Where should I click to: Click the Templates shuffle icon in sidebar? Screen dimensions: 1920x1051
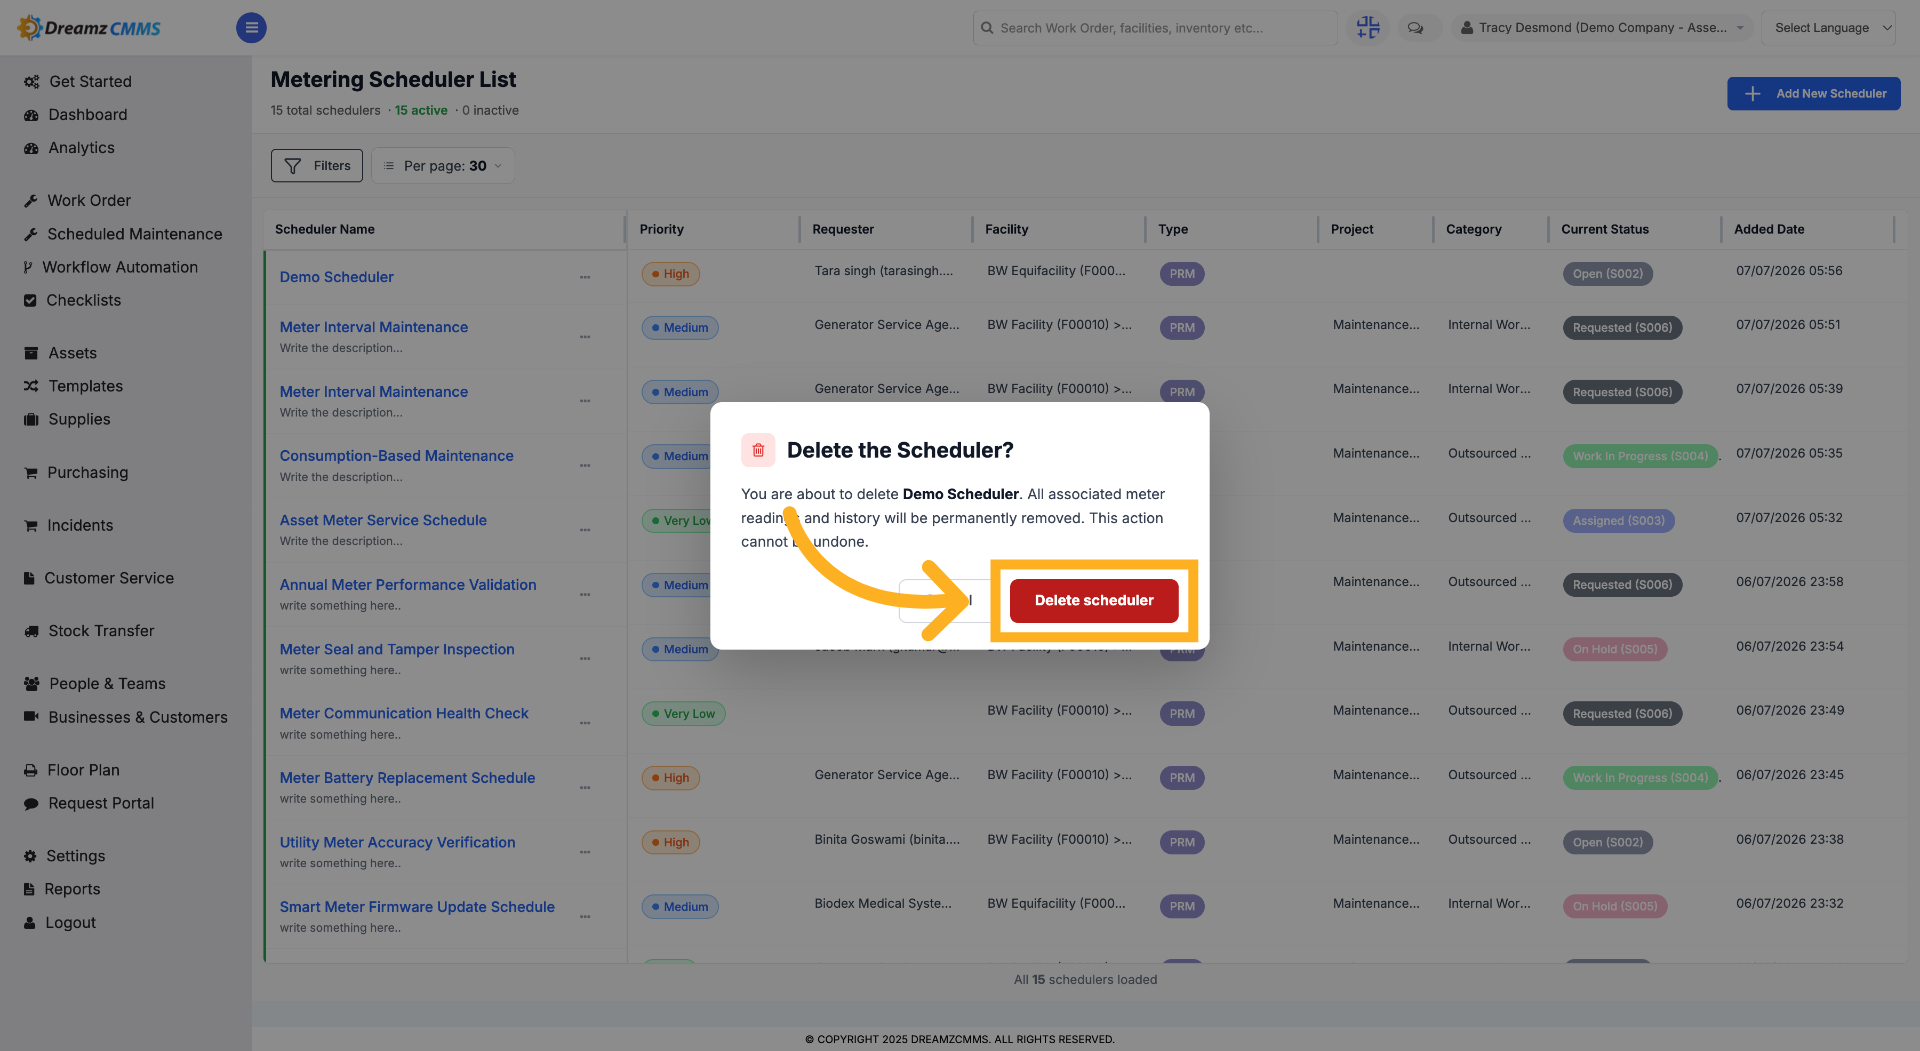point(31,386)
